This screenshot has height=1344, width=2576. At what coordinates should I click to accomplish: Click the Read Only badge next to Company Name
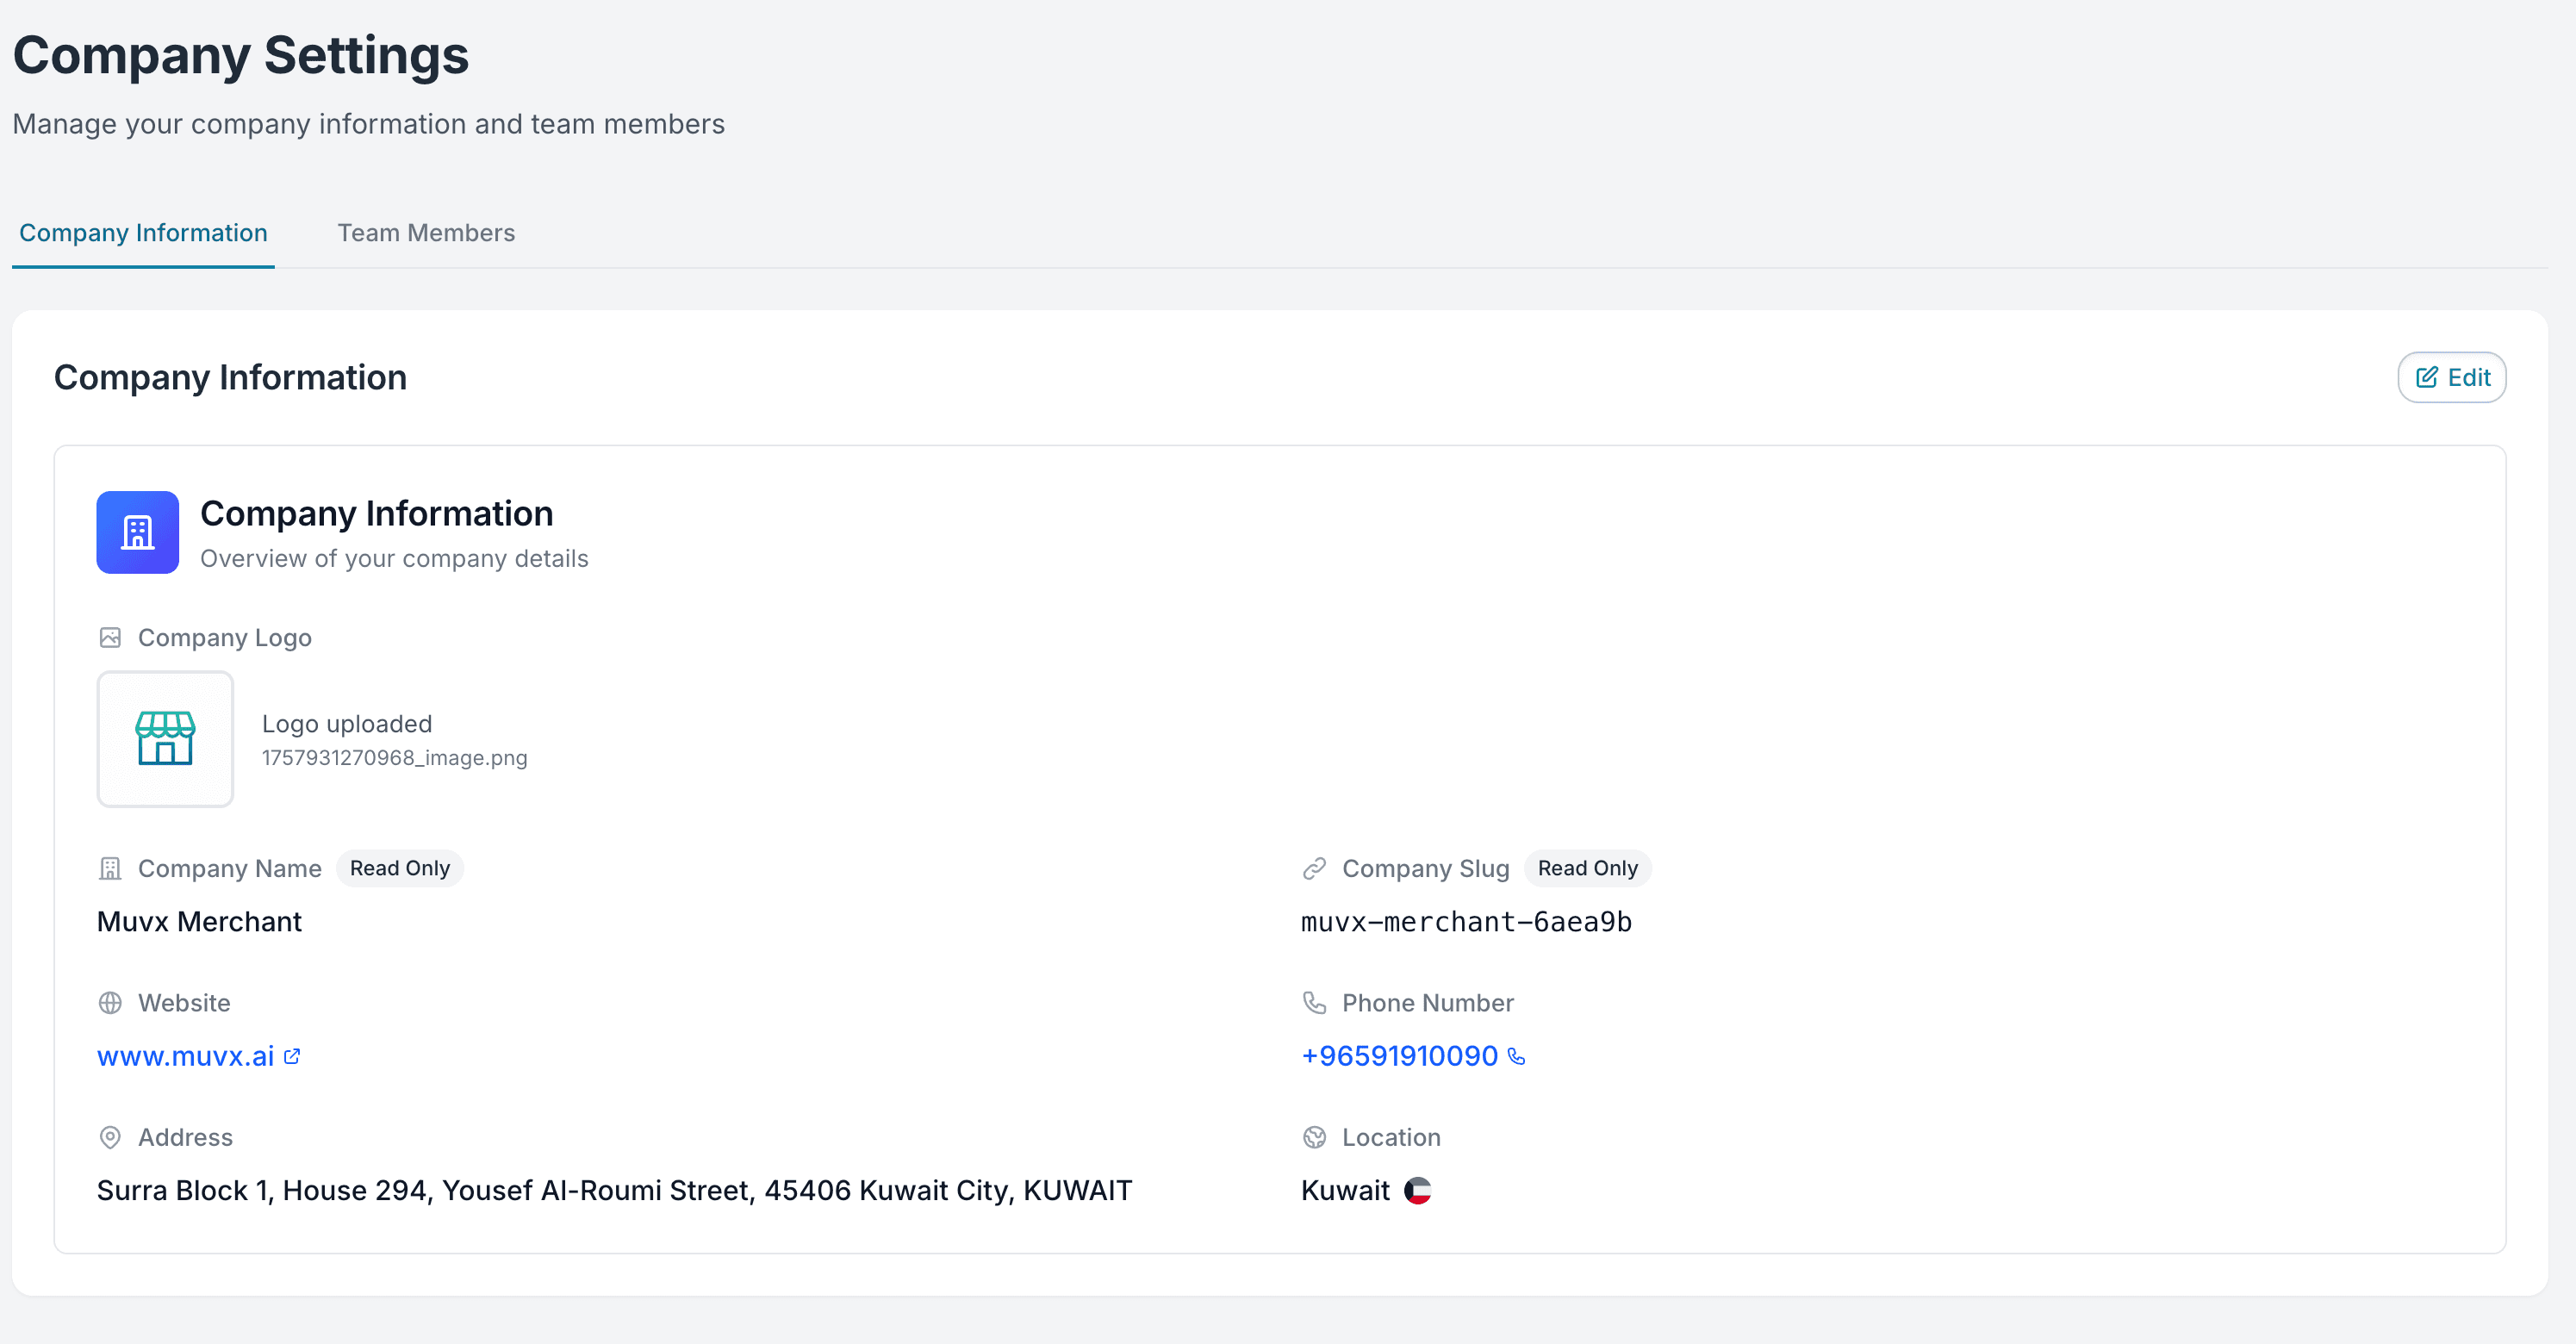(399, 868)
